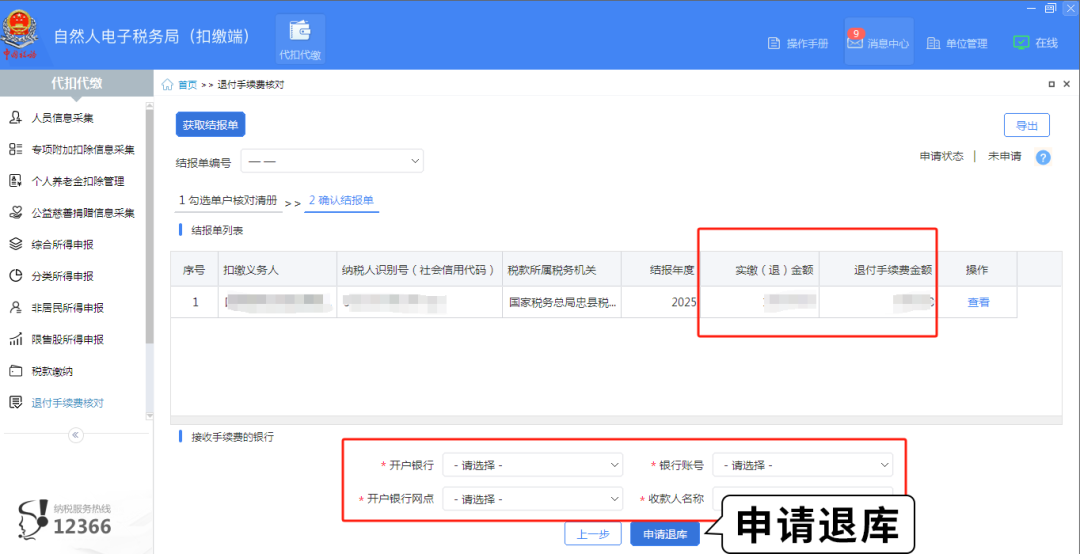The width and height of the screenshot is (1080, 554).
Task: Click the 导出 button
Action: coord(1026,125)
